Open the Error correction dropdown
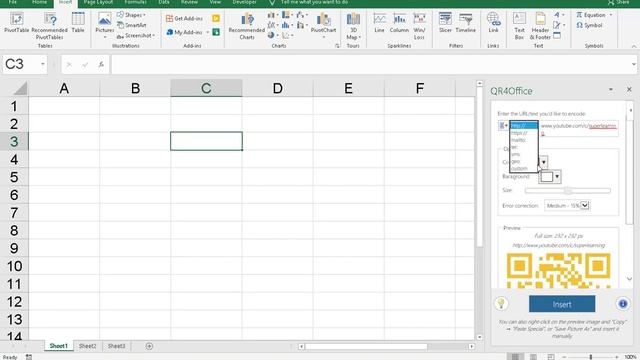 [585, 205]
